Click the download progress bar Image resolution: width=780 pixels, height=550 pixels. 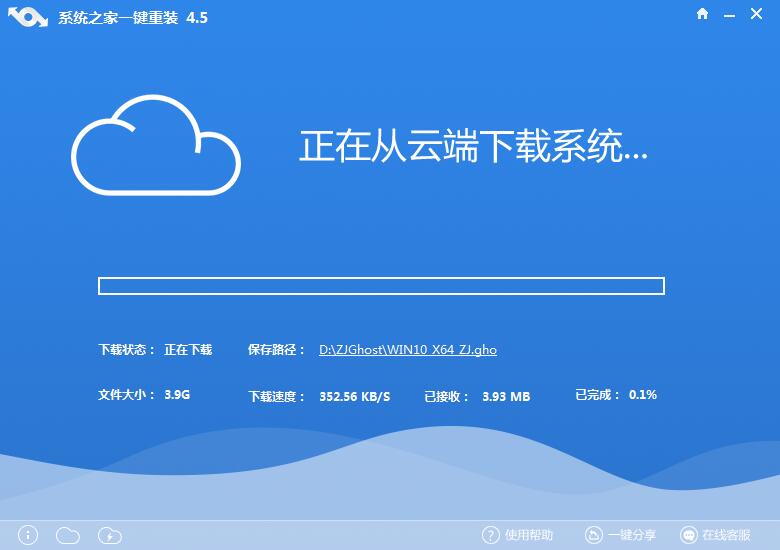(x=381, y=286)
